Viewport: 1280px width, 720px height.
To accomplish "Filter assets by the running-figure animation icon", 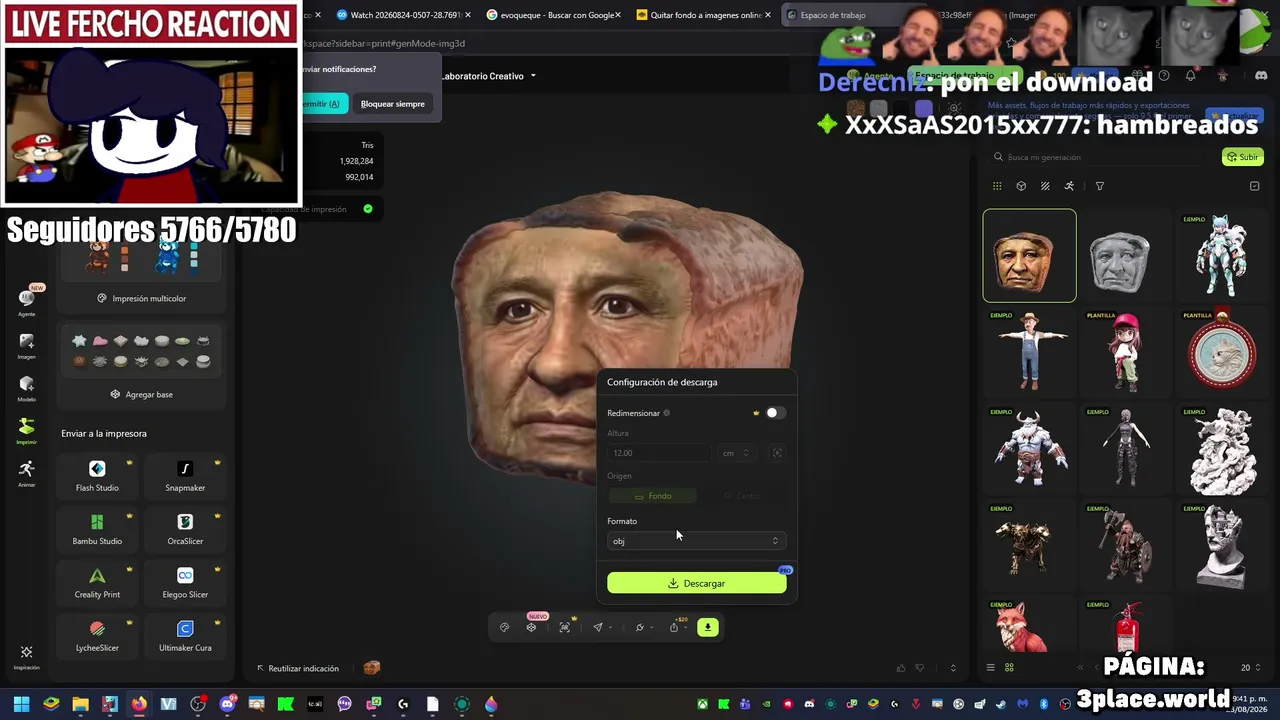I will click(x=1069, y=186).
